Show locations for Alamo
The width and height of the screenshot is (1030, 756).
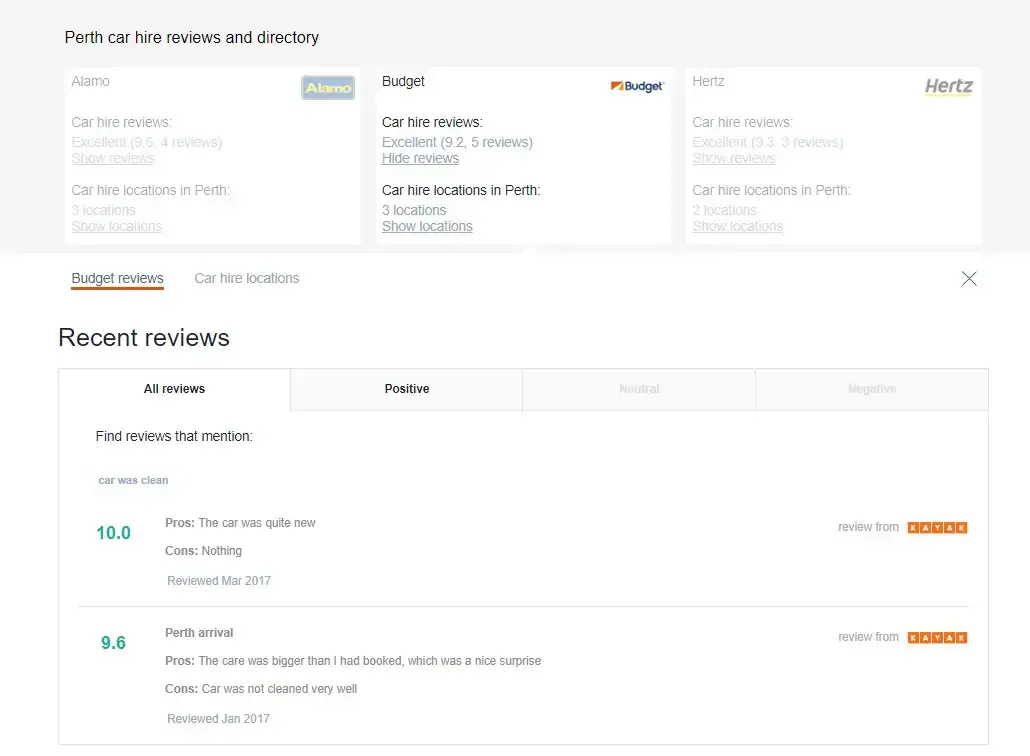pyautogui.click(x=116, y=226)
